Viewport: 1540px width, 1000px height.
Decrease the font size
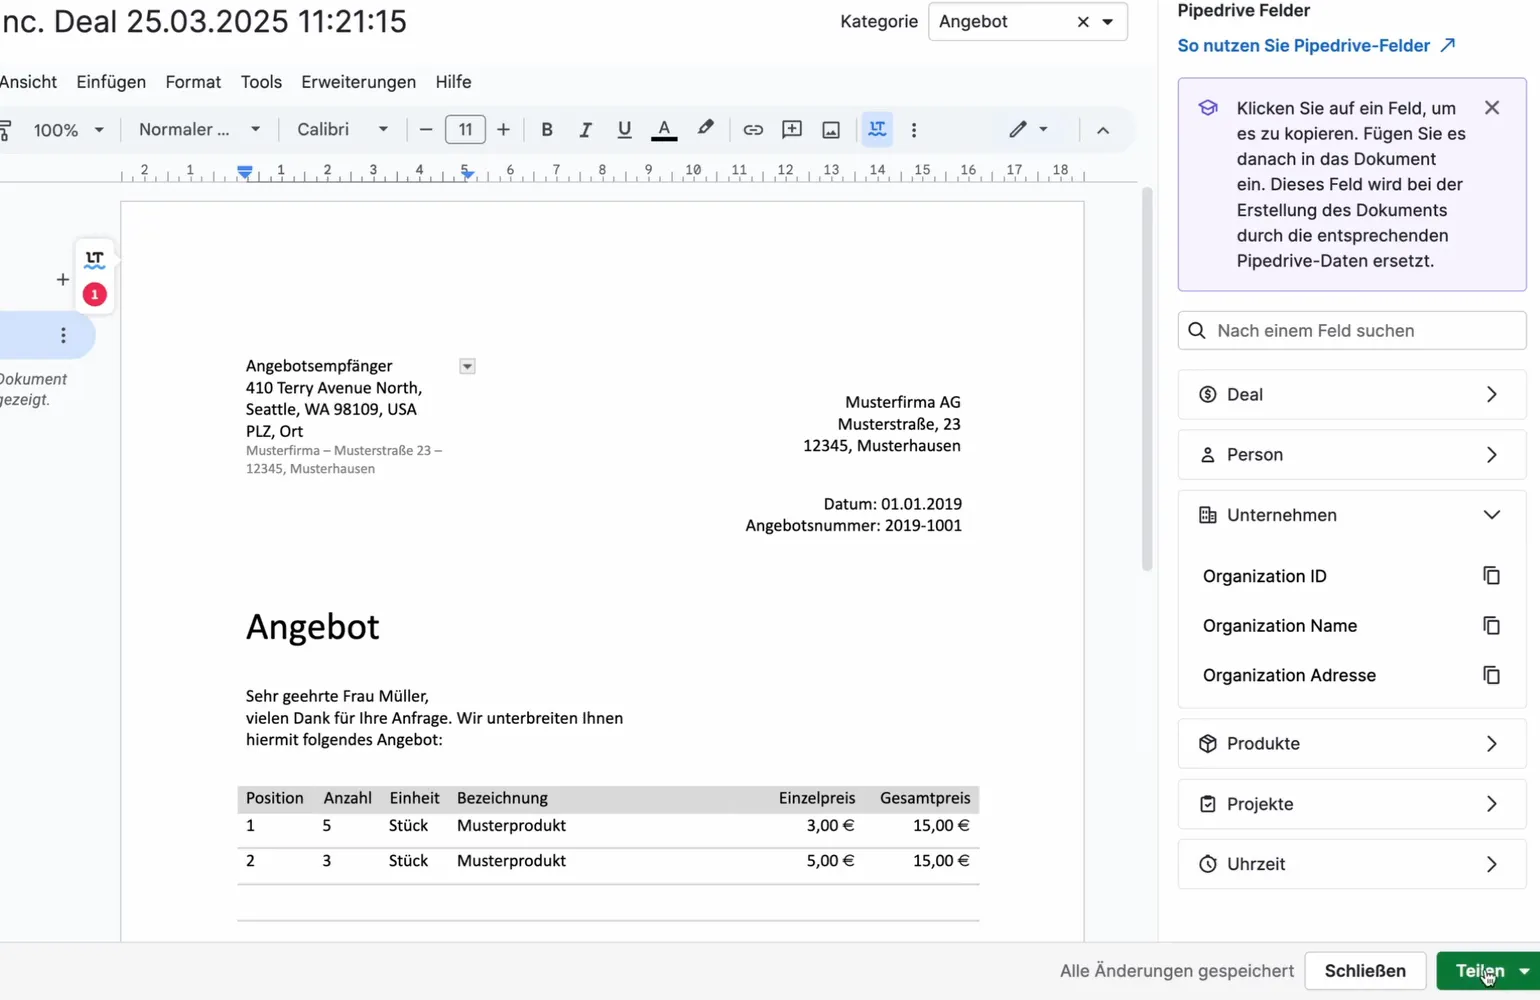(x=426, y=130)
